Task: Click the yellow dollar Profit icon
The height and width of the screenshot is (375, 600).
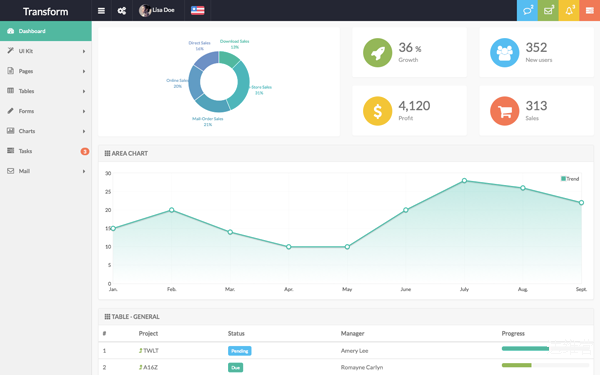Action: pyautogui.click(x=377, y=111)
